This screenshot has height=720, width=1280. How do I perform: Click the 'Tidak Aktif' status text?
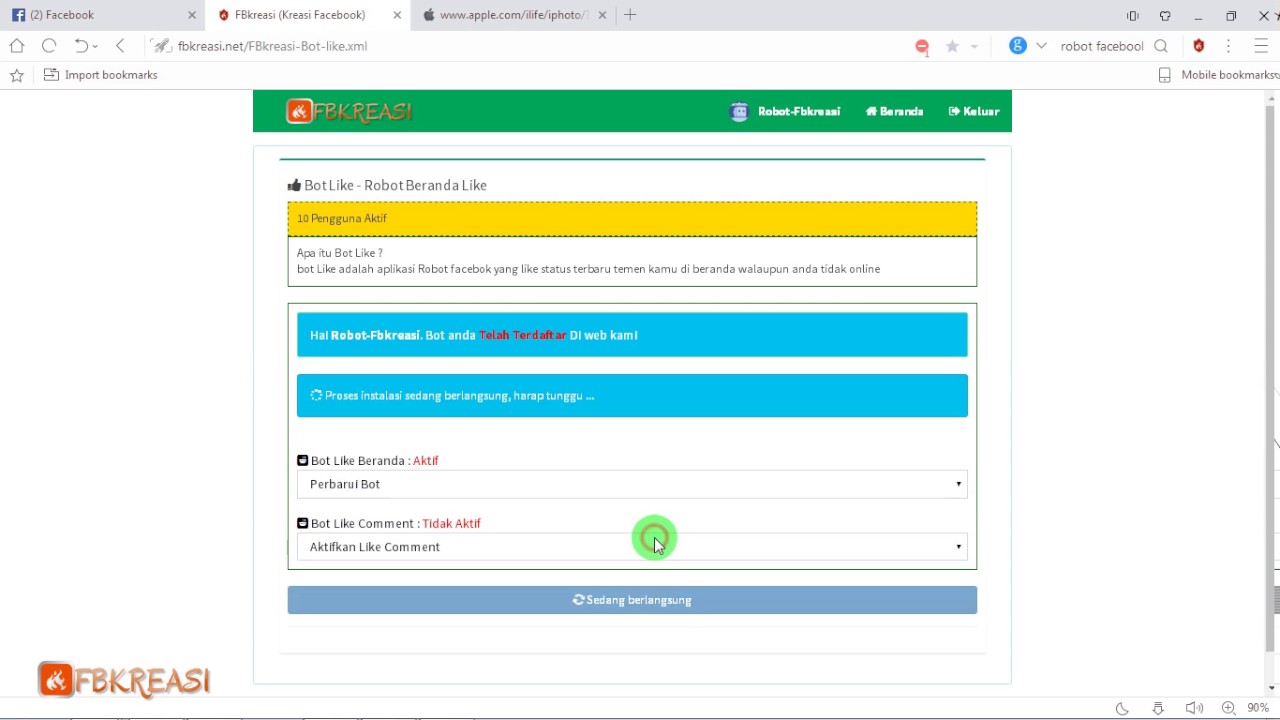451,523
